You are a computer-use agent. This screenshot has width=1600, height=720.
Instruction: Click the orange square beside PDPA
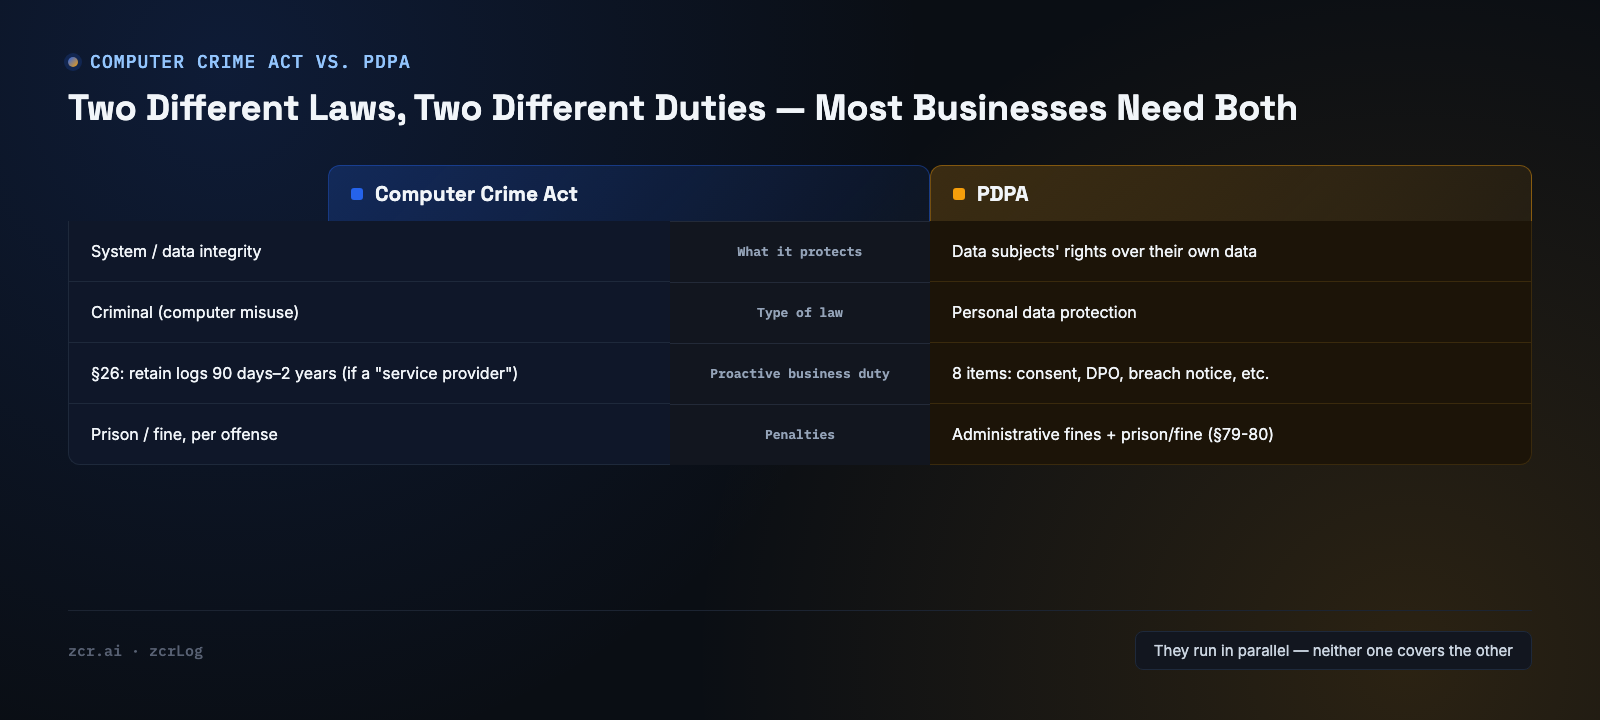[959, 194]
